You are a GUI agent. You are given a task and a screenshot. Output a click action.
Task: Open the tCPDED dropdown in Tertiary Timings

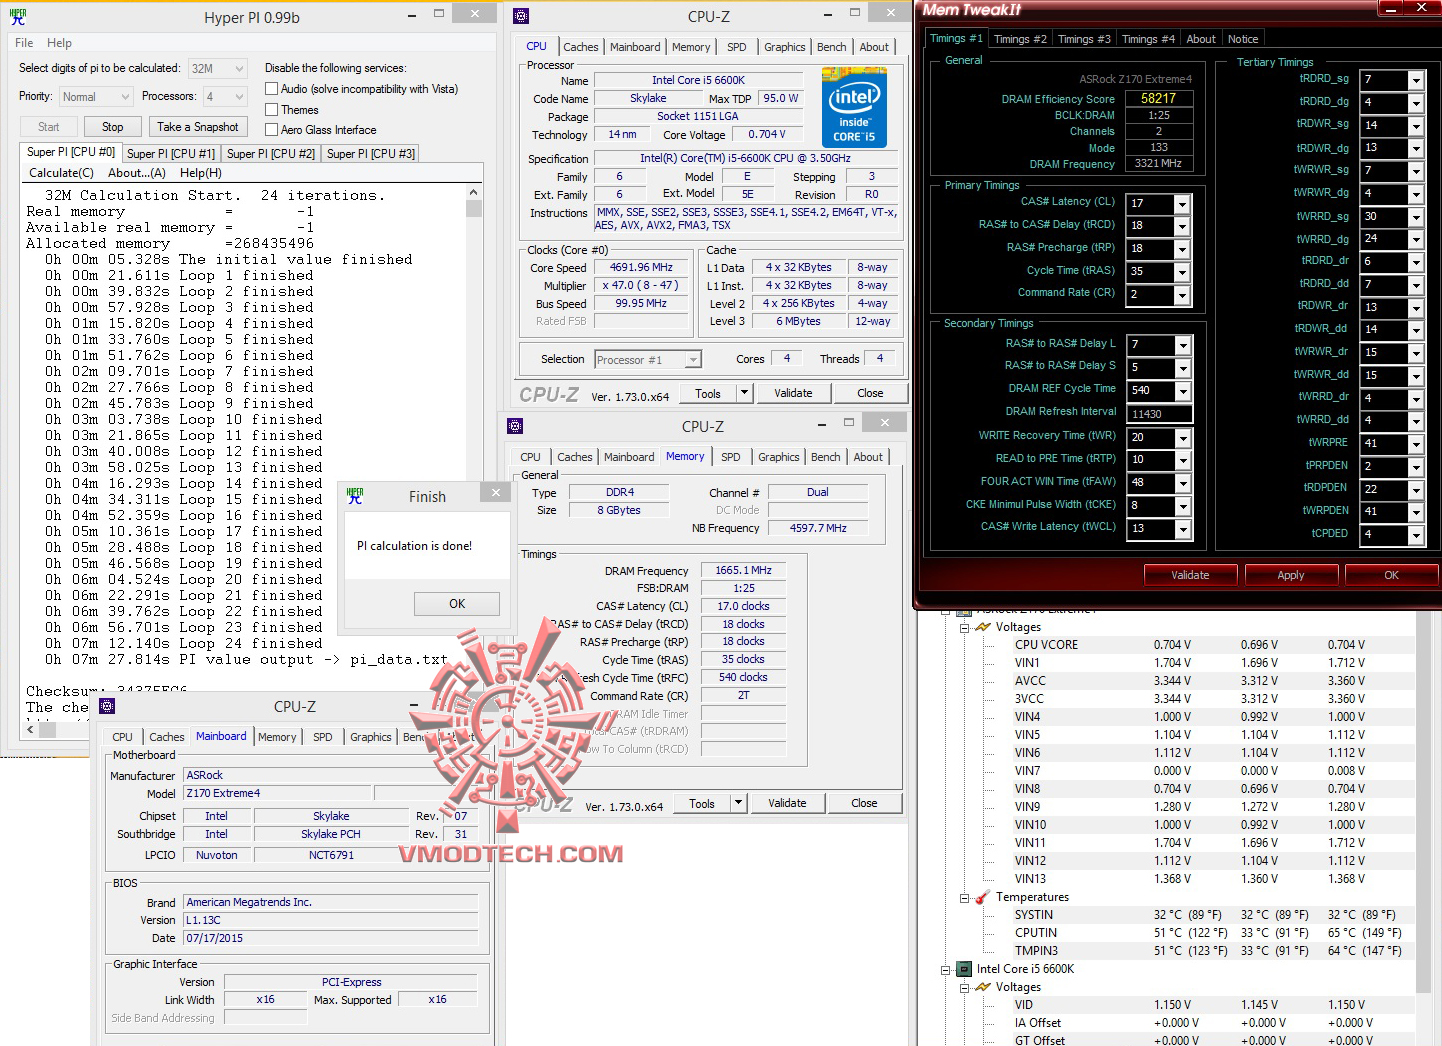1415,535
